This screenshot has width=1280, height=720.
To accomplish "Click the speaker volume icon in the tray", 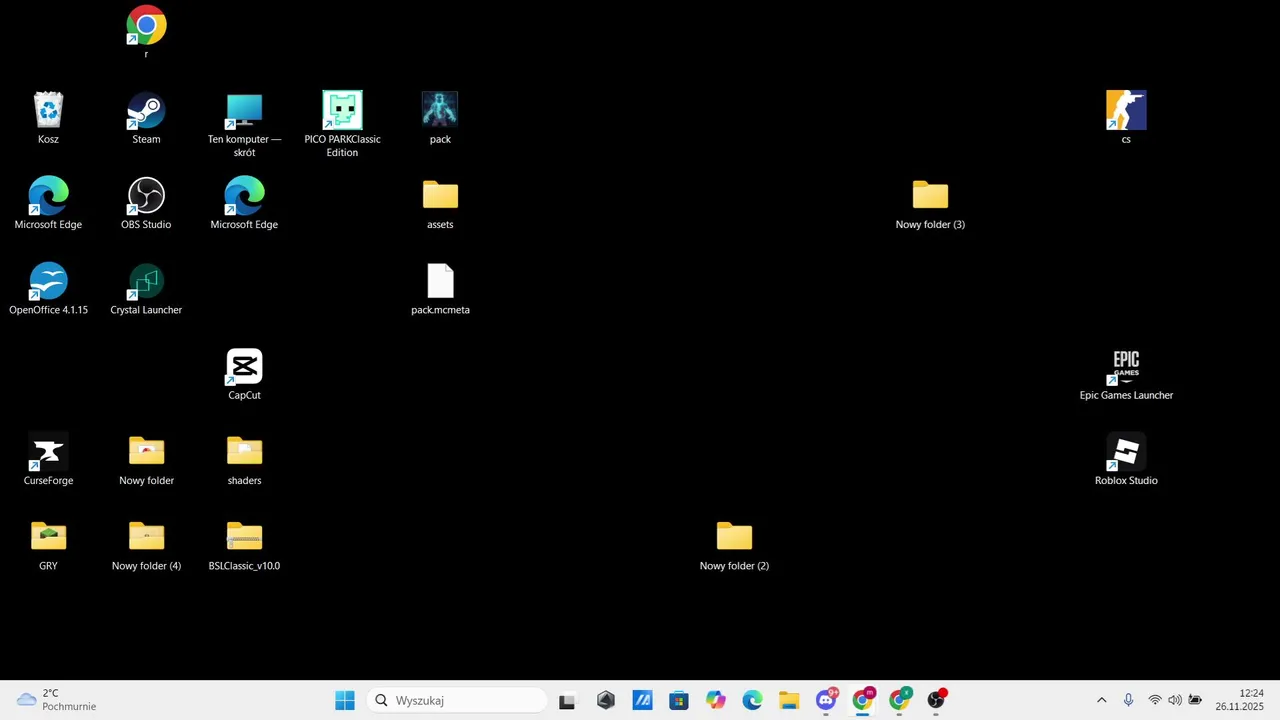I will tap(1174, 700).
